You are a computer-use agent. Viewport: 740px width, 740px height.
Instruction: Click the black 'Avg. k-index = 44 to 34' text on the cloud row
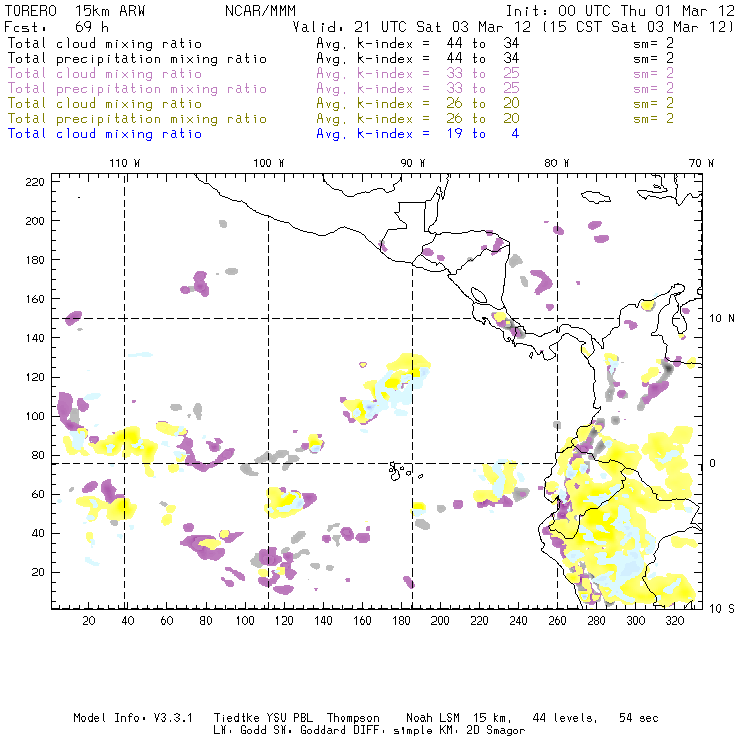418,43
